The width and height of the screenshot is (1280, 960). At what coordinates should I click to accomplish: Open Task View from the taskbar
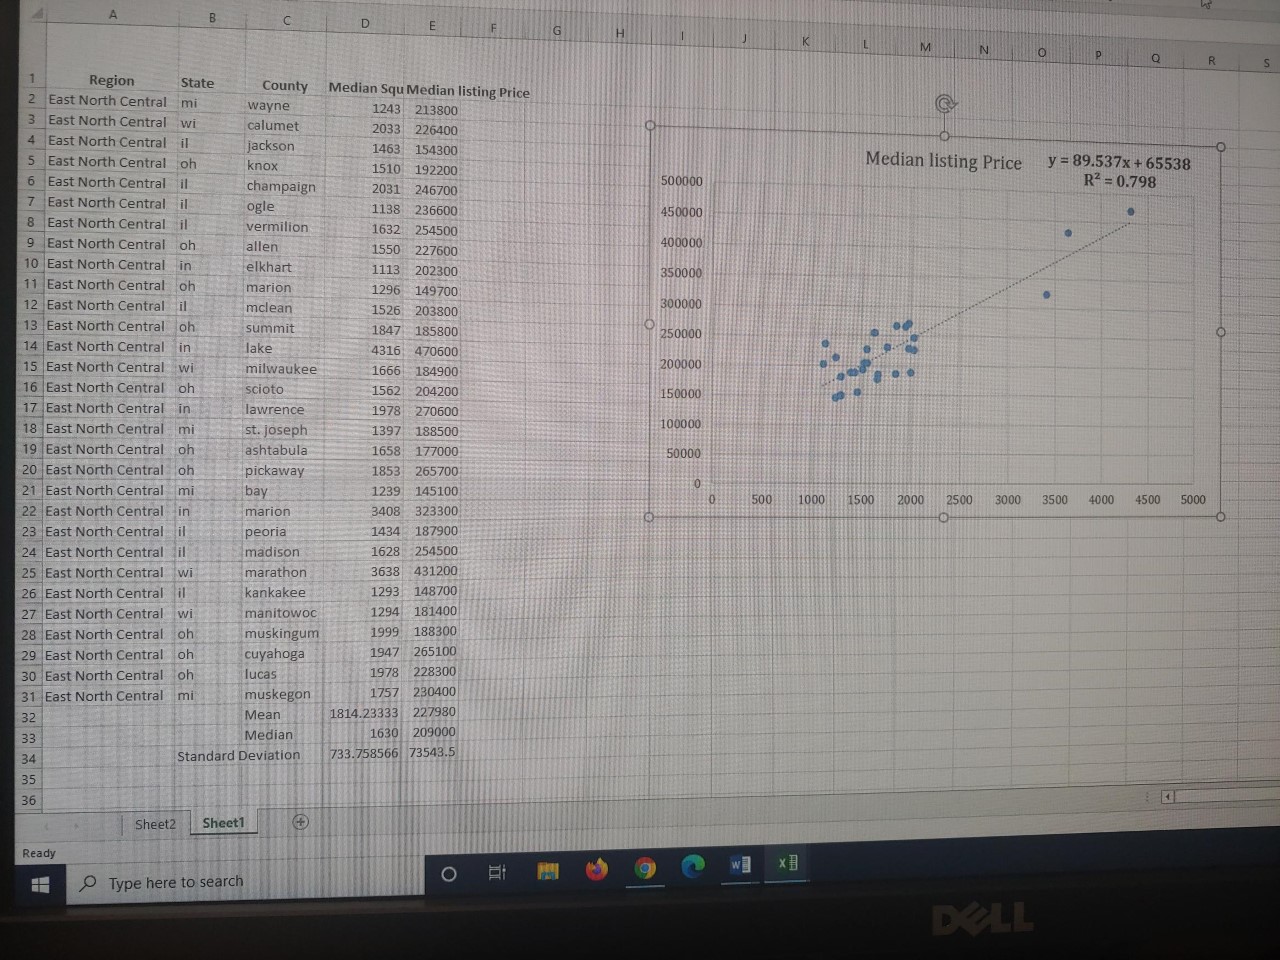(497, 873)
